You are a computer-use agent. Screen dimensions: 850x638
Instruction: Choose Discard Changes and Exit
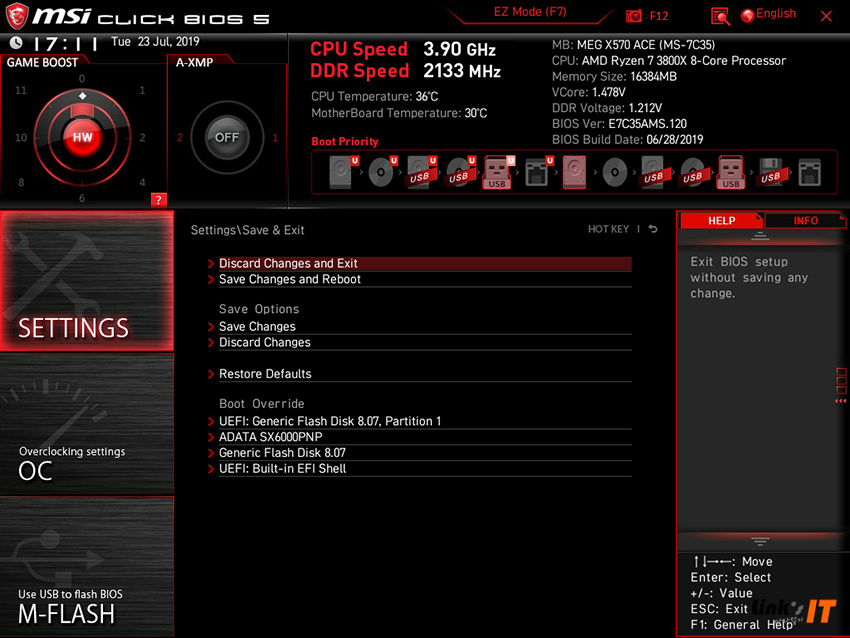pos(425,263)
